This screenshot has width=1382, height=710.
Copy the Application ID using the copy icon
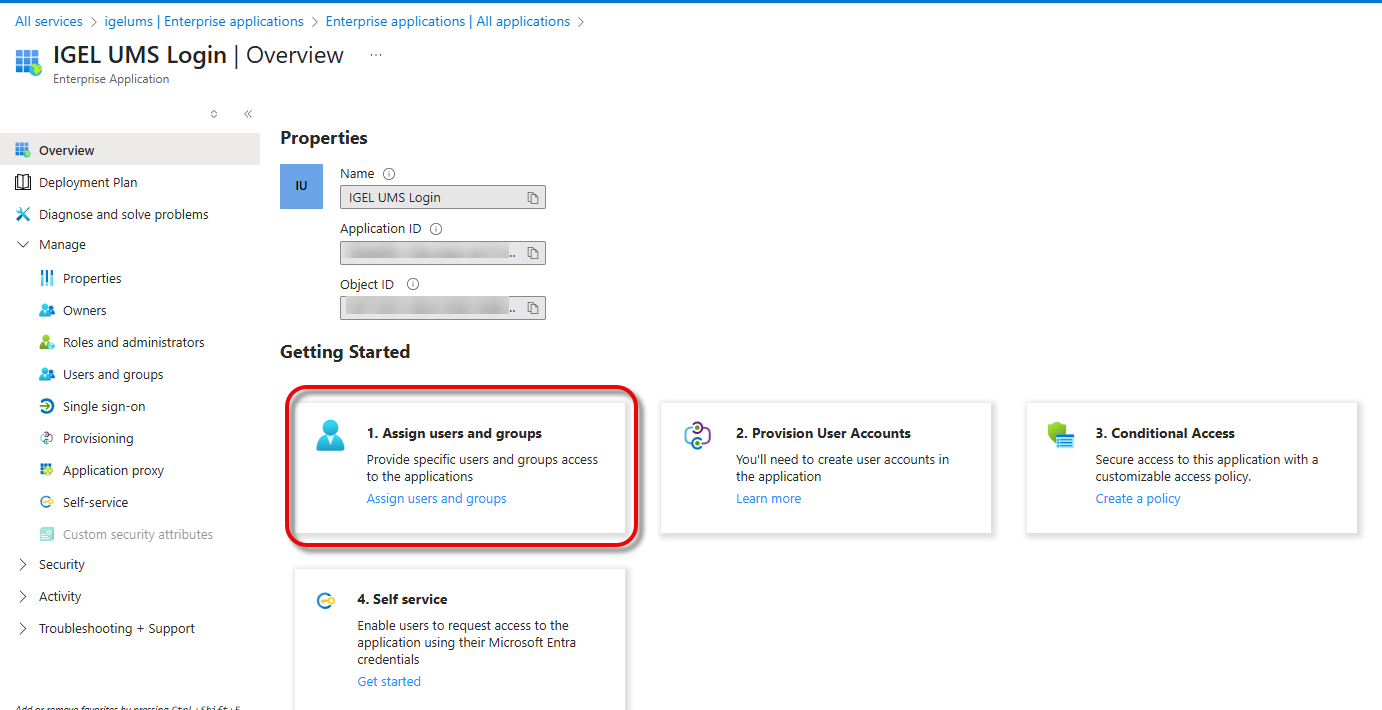[534, 252]
